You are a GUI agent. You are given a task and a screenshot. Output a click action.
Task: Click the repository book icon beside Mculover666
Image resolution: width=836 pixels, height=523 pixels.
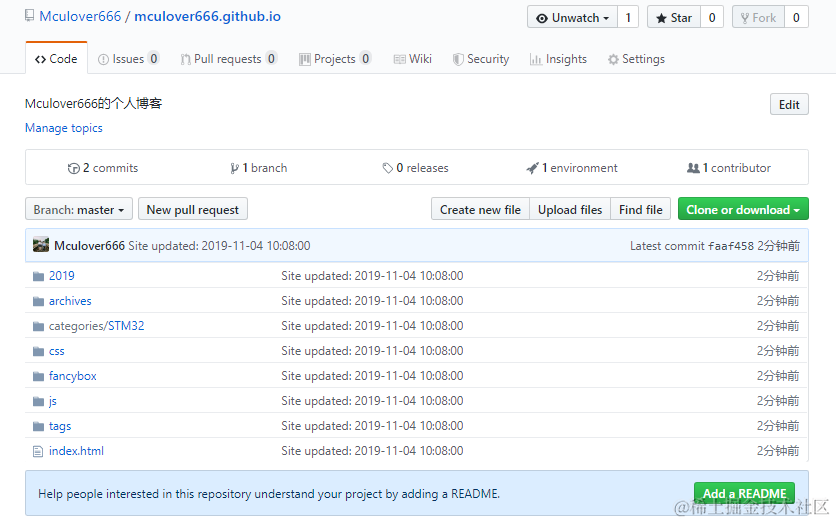click(x=29, y=16)
